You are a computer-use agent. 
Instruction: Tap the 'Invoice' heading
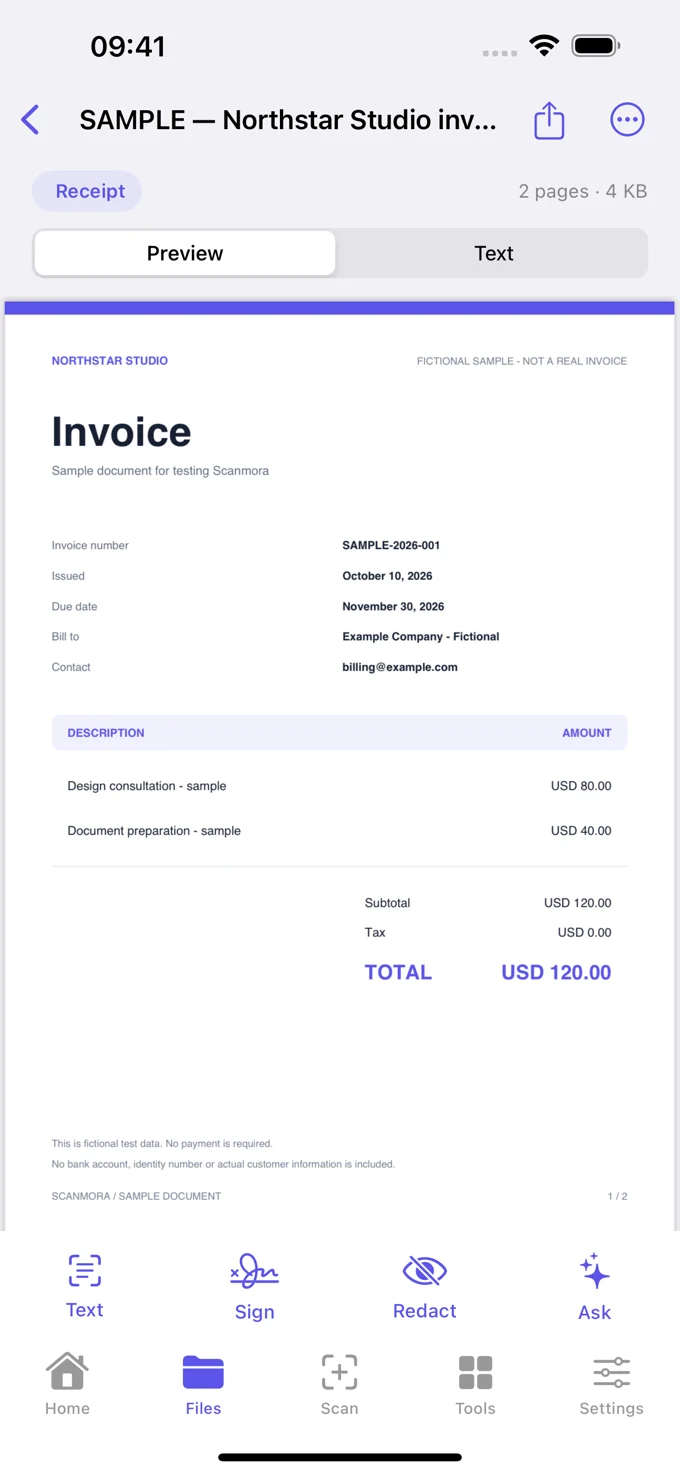121,432
